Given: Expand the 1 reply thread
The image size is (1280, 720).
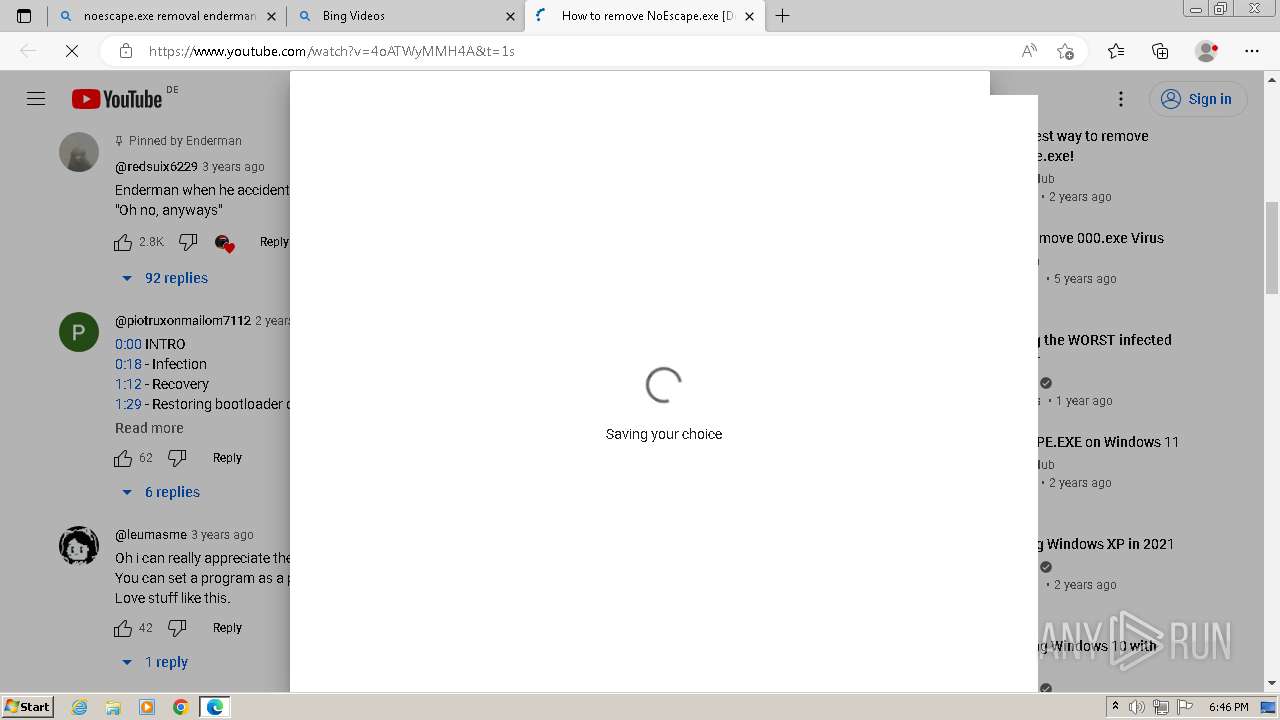Looking at the screenshot, I should 155,662.
